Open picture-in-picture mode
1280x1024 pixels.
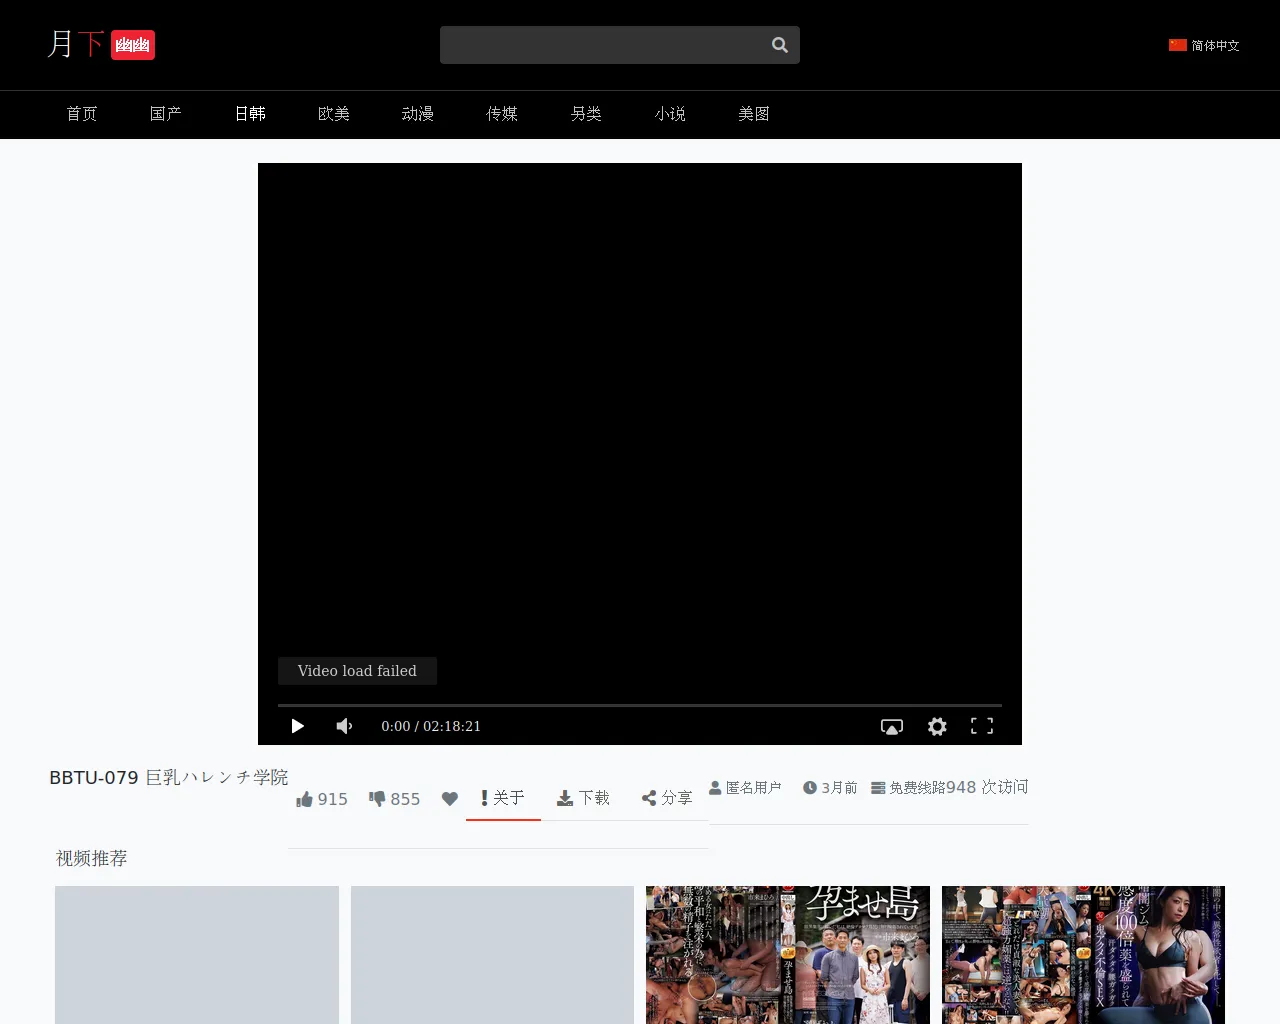[x=891, y=726]
